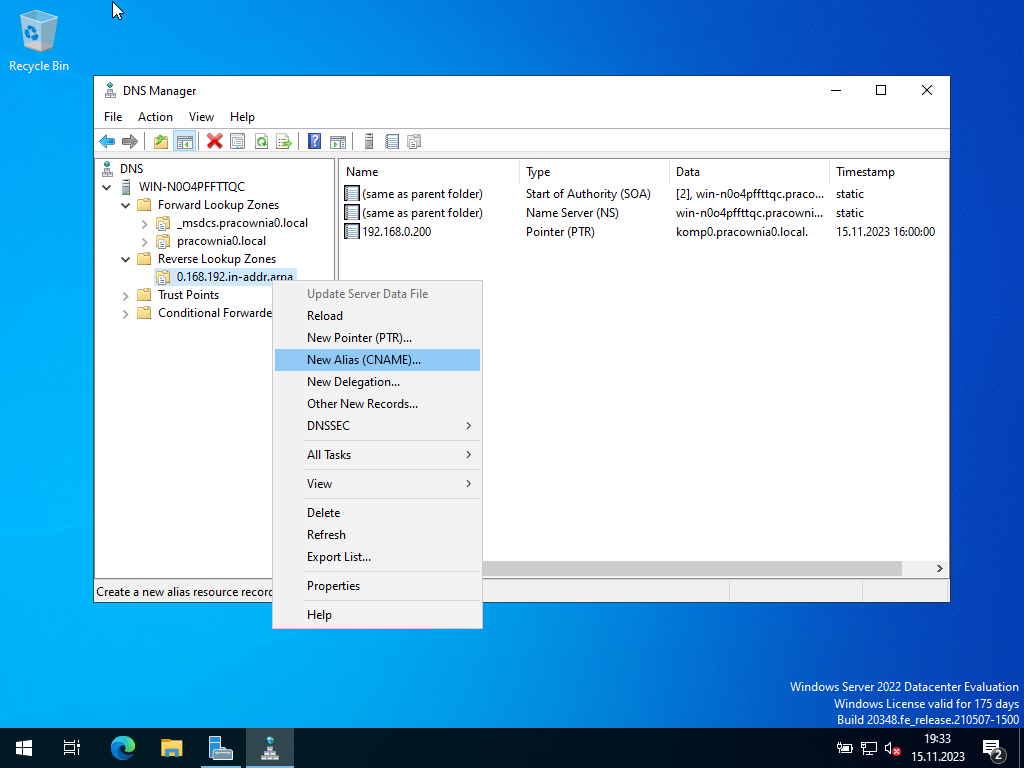Image resolution: width=1024 pixels, height=768 pixels.
Task: Open the File menu
Action: [113, 117]
